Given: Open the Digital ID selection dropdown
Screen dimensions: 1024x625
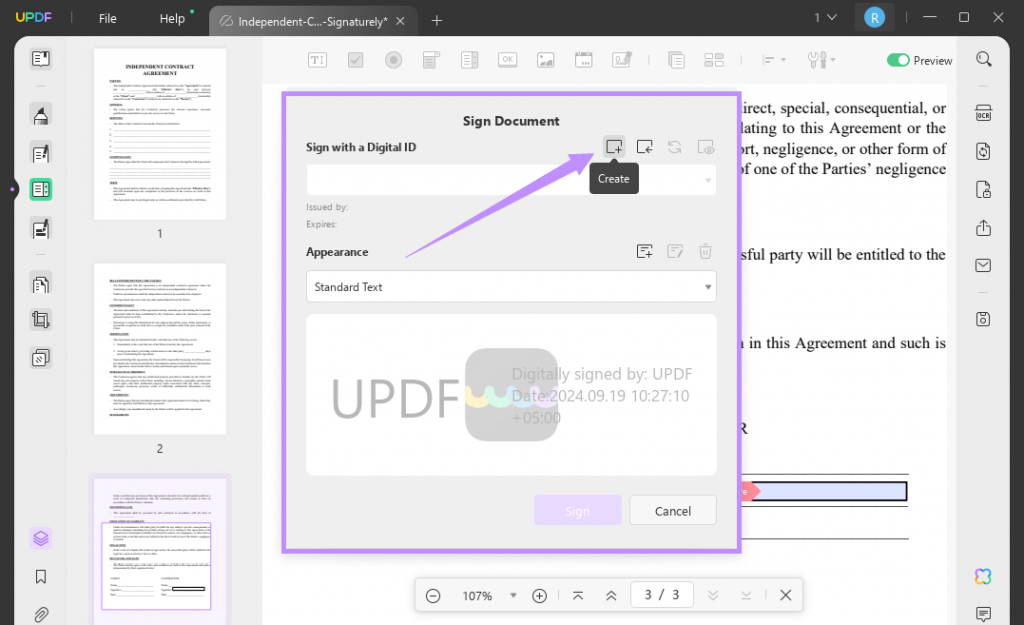Looking at the screenshot, I should click(709, 179).
